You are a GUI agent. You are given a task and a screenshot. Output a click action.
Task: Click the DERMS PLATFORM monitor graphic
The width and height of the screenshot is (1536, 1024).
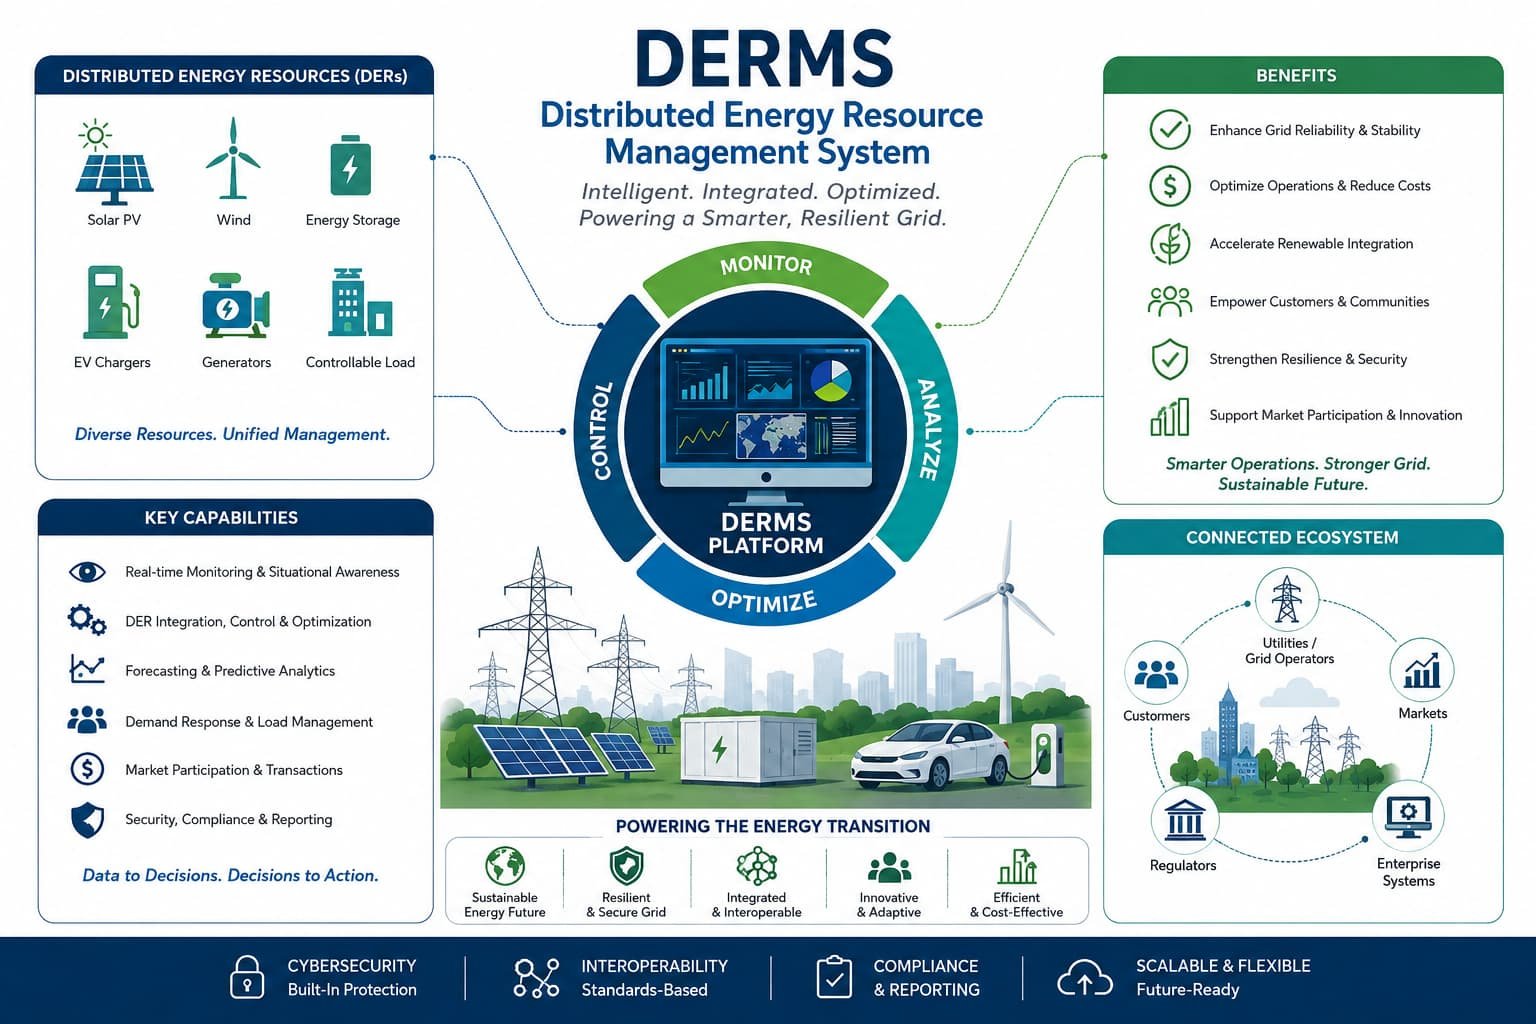click(765, 420)
